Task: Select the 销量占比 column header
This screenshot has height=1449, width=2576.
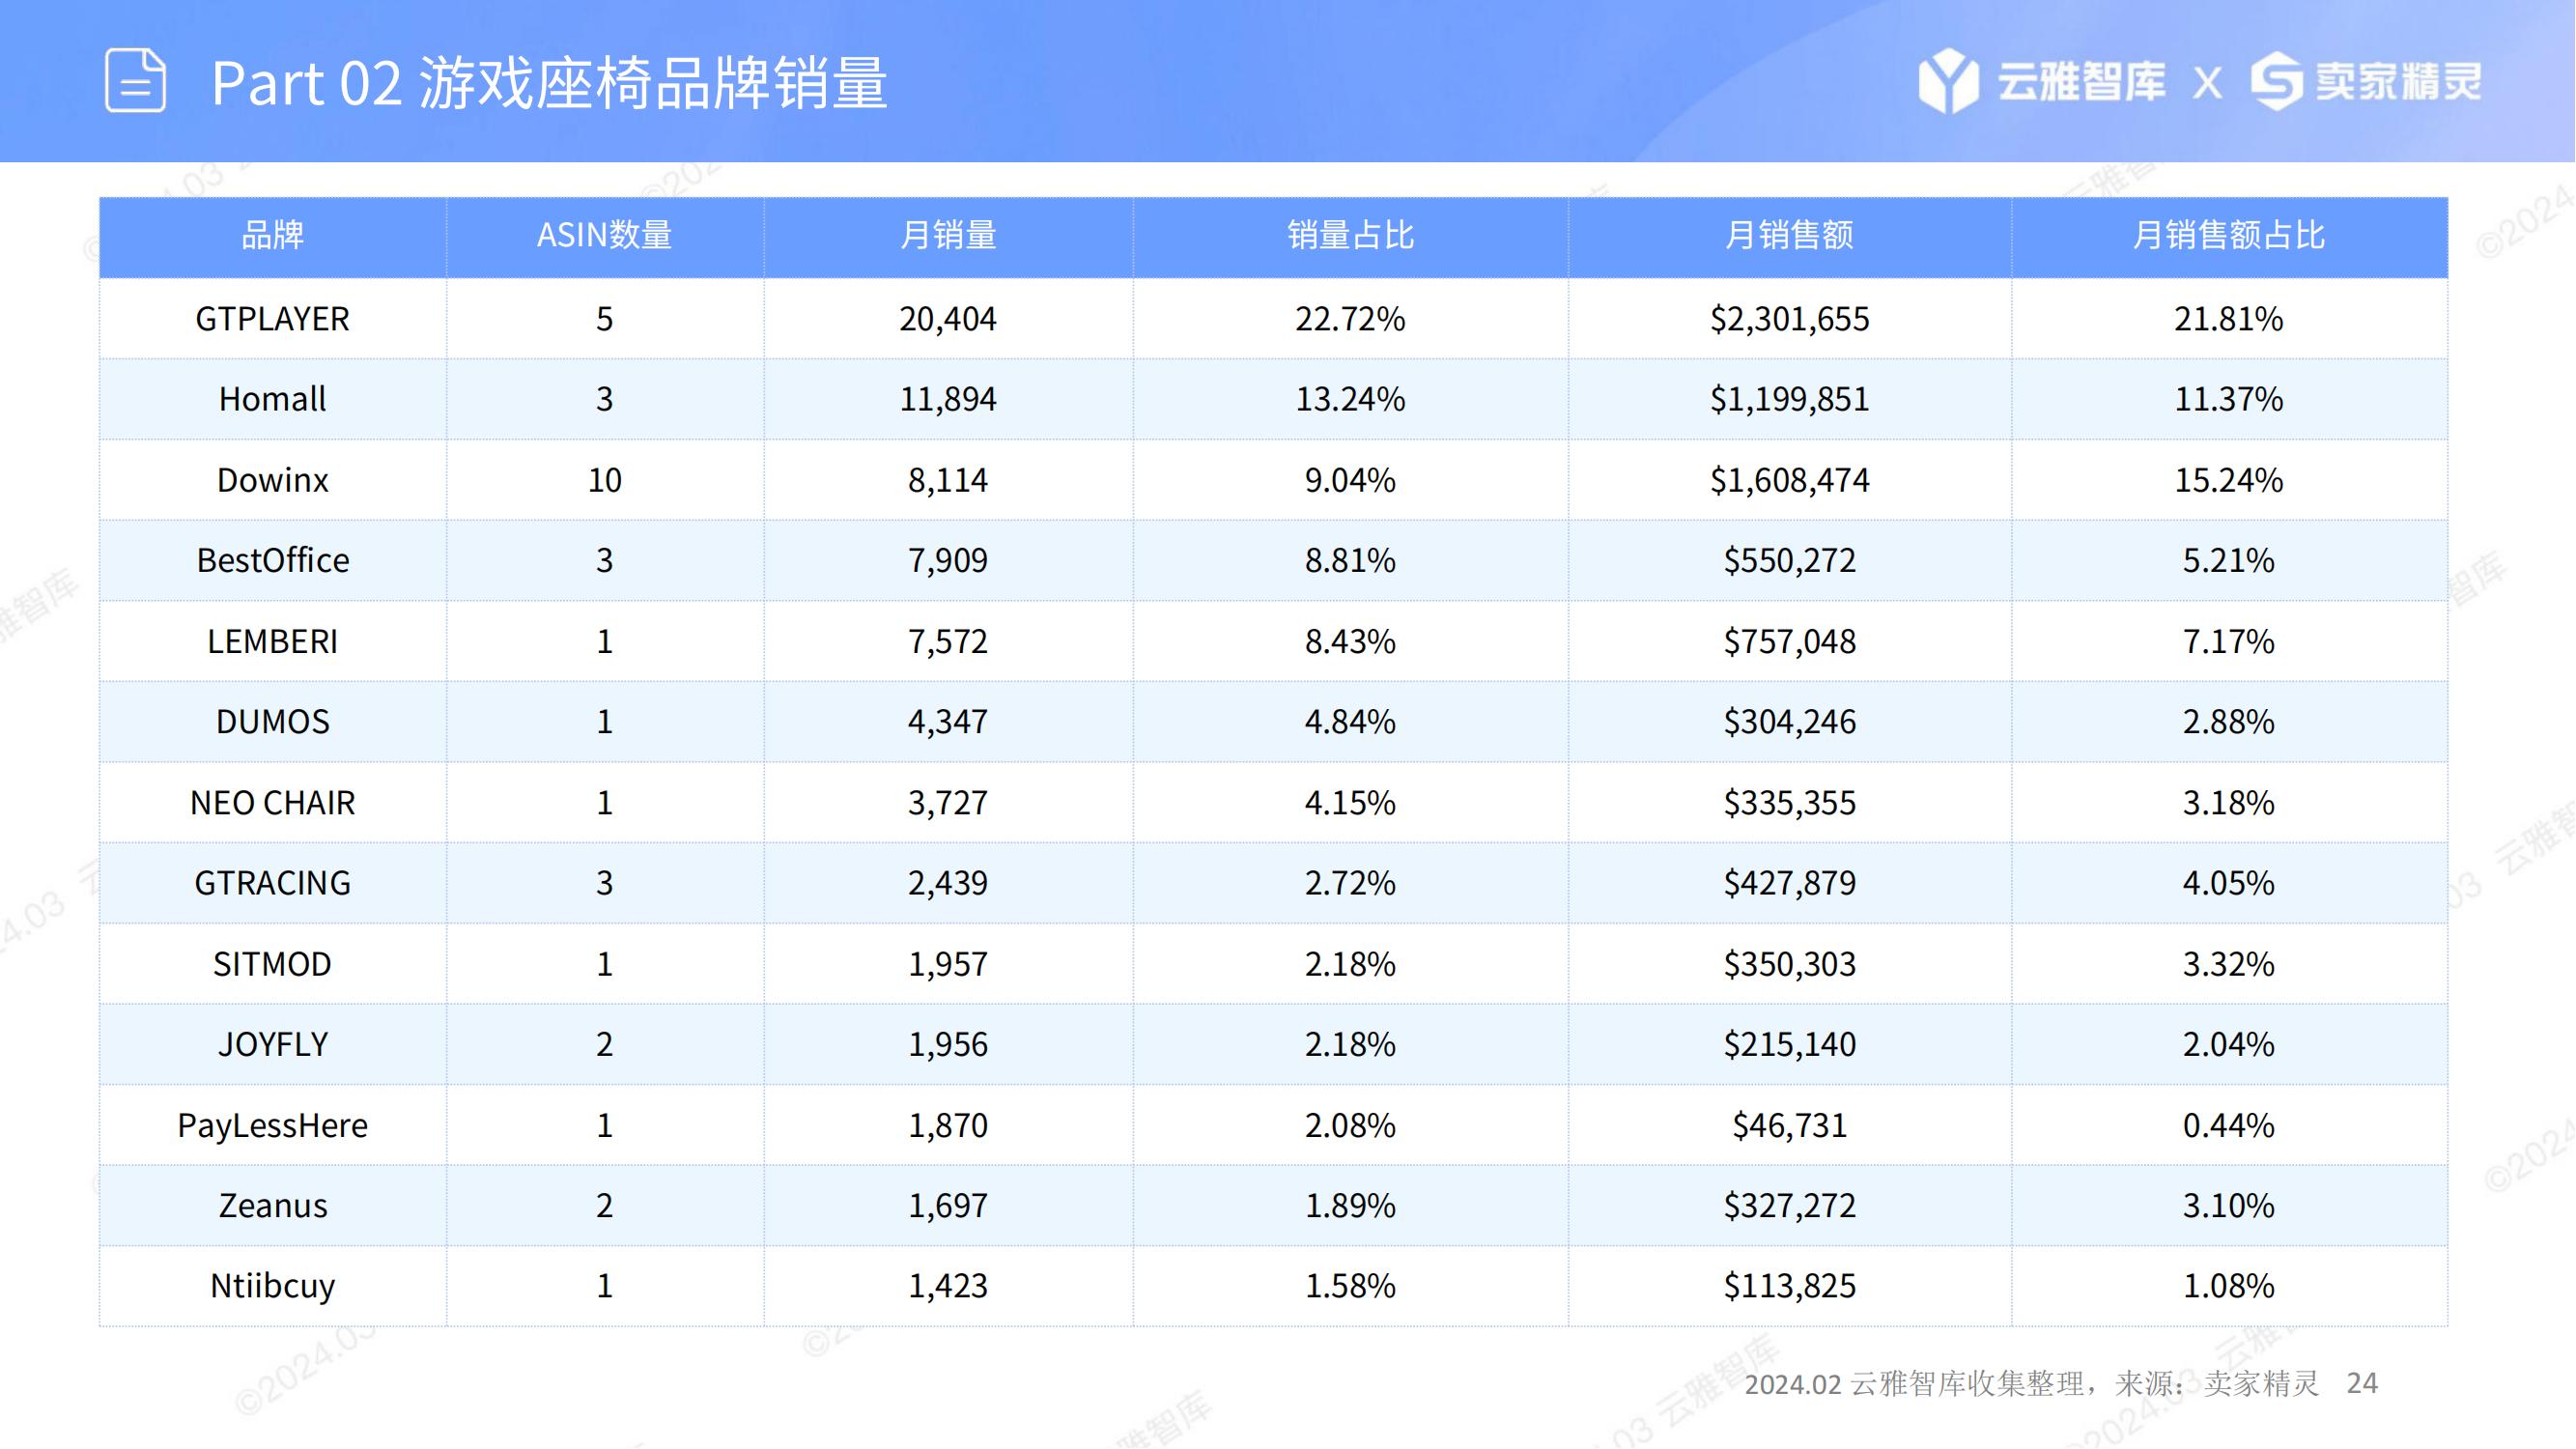Action: (x=1349, y=236)
